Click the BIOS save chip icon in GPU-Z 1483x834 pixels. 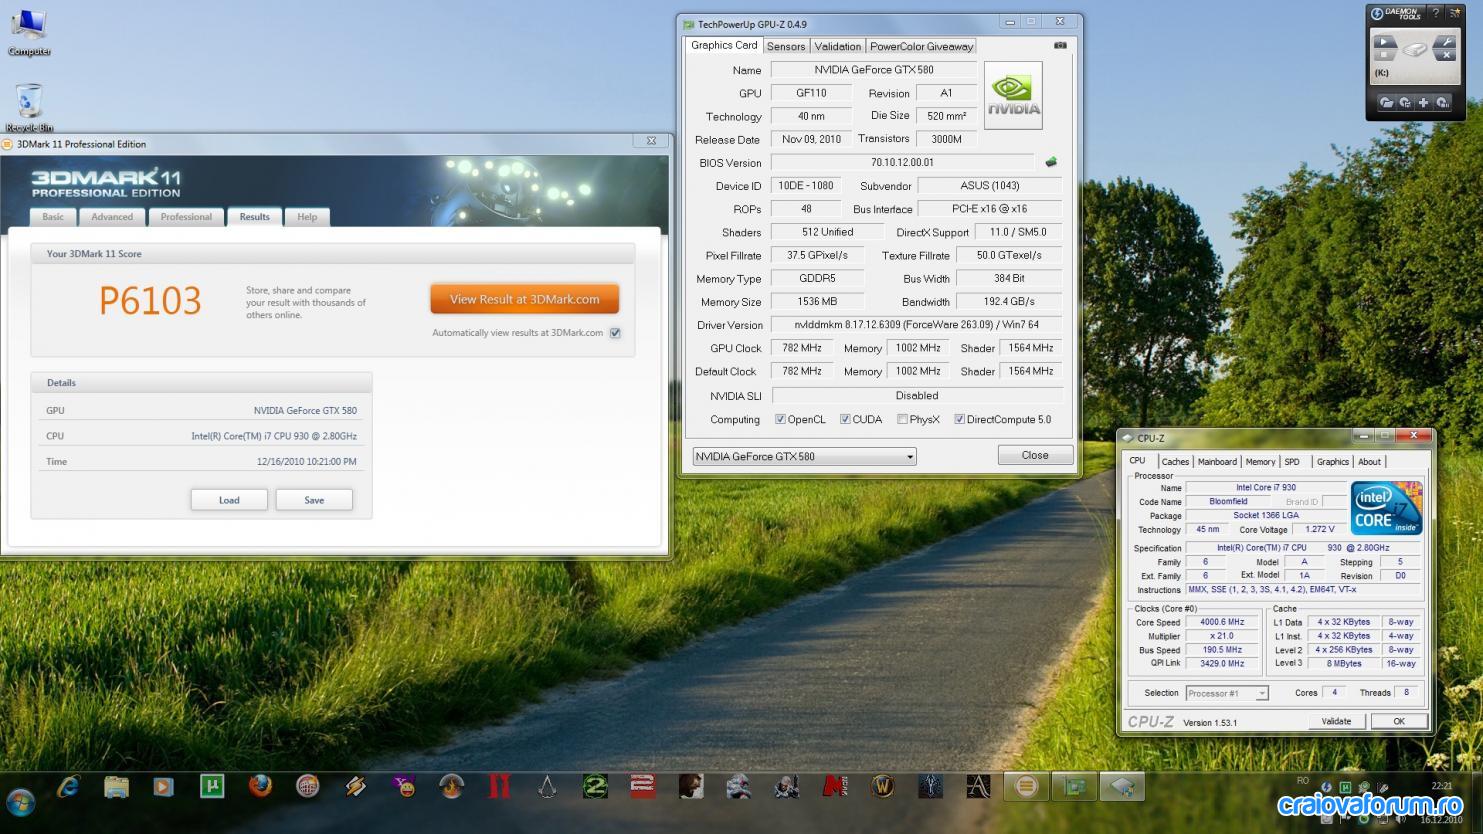point(1051,162)
